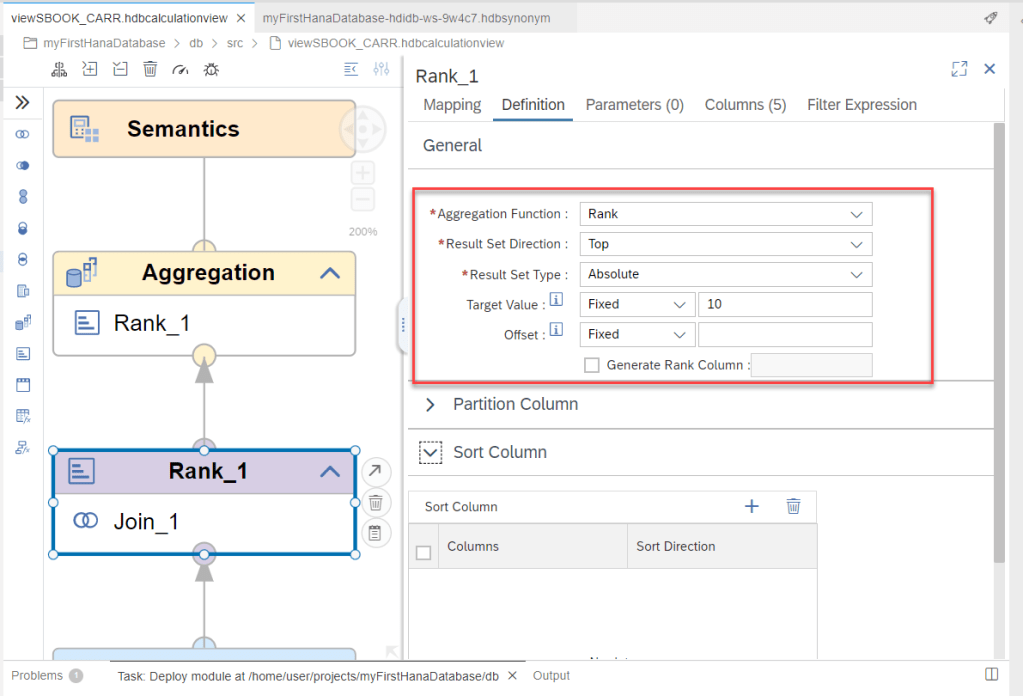Screen dimensions: 1023x696
Task: Switch to the Mapping tab
Action: [x=452, y=105]
